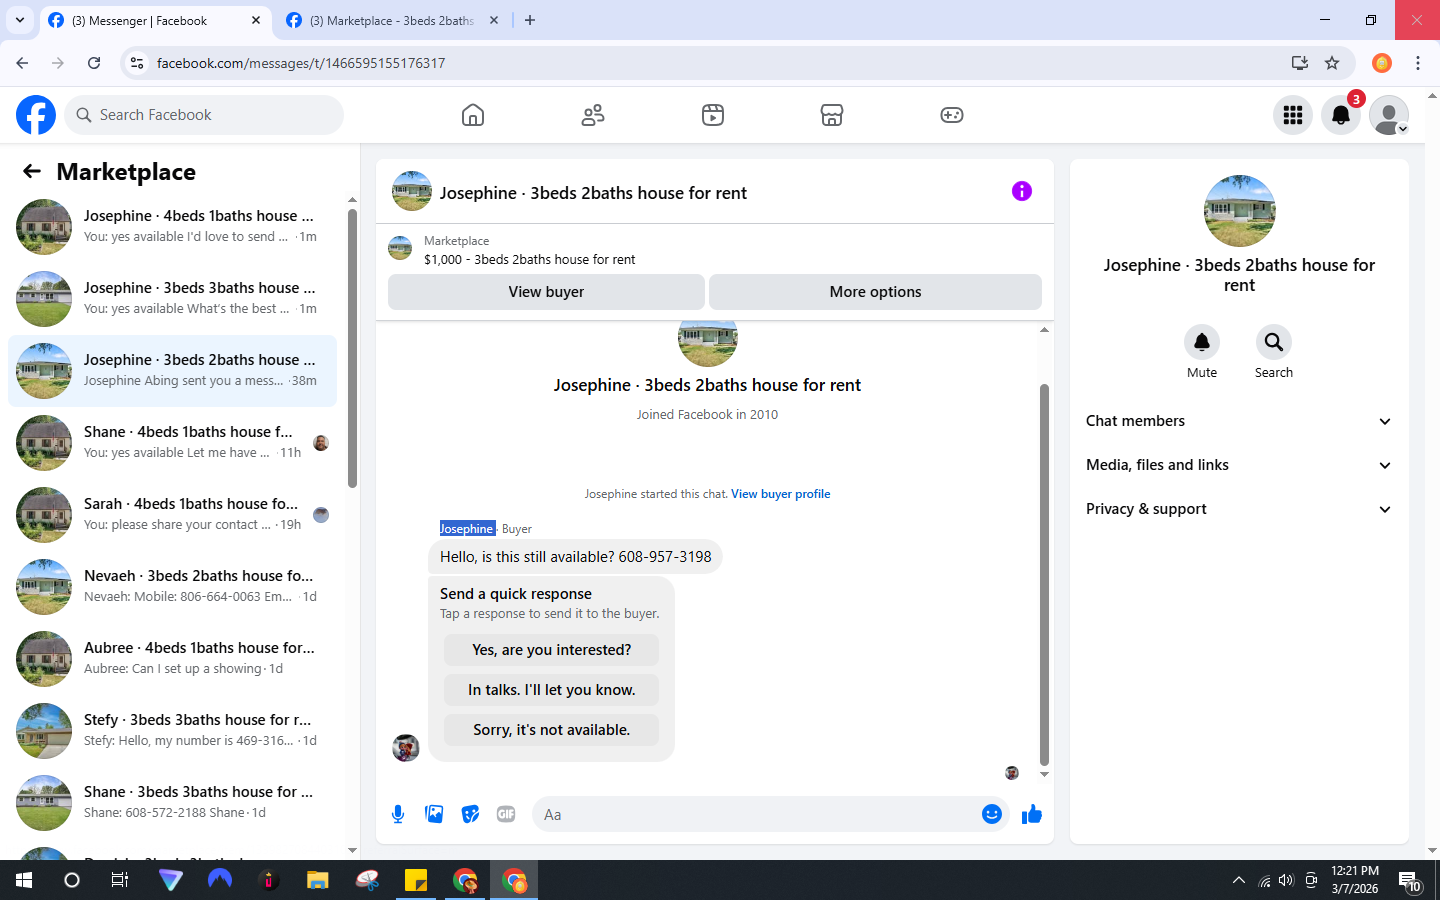Viewport: 1440px width, 900px height.
Task: Expand the Chat members section
Action: click(x=1239, y=421)
